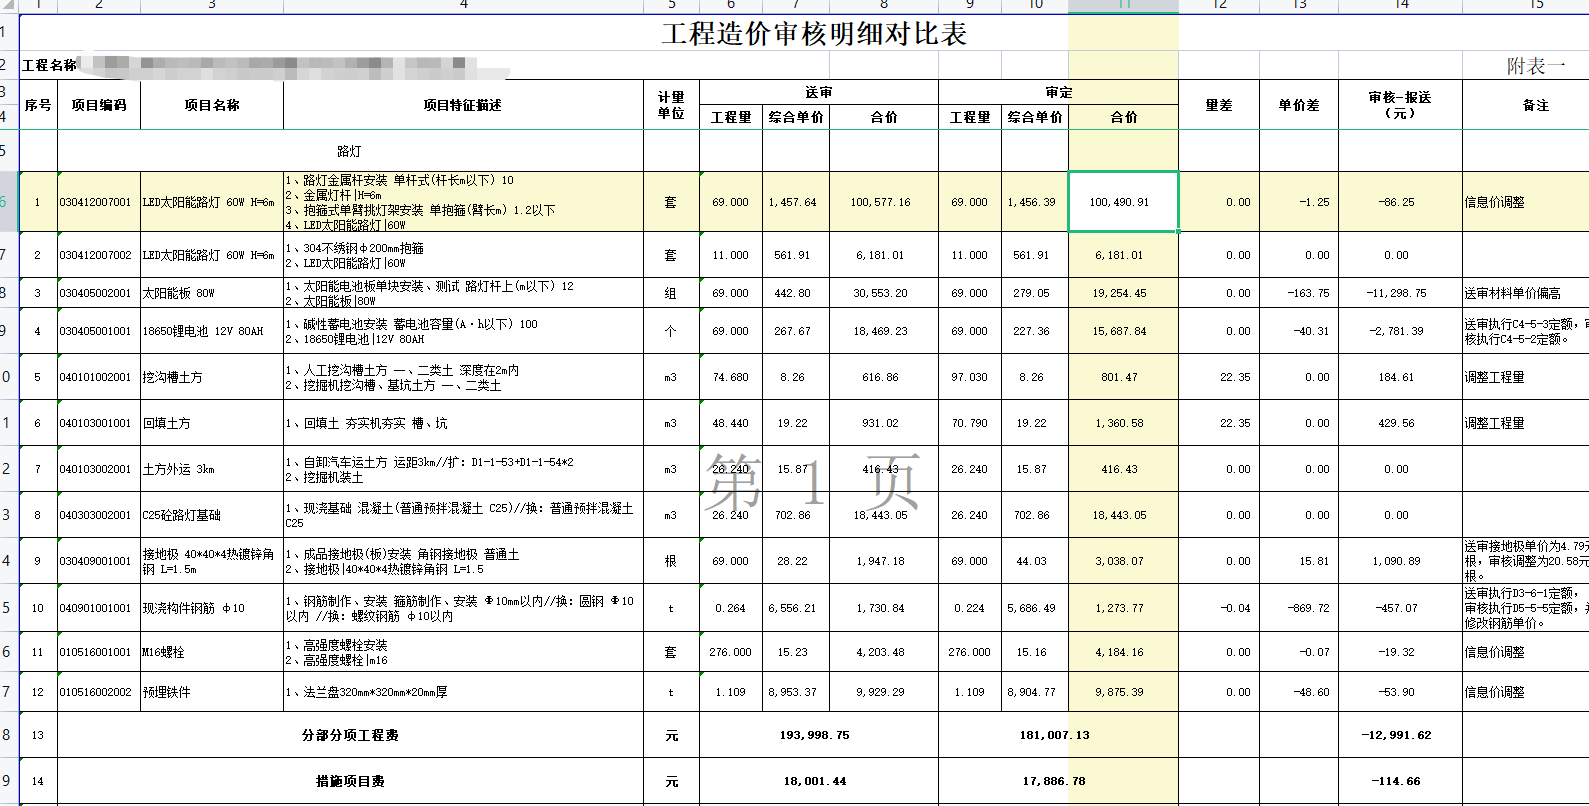Select the 预埋铁件 name cell
Screen dimensions: 1589x806
(x=212, y=692)
